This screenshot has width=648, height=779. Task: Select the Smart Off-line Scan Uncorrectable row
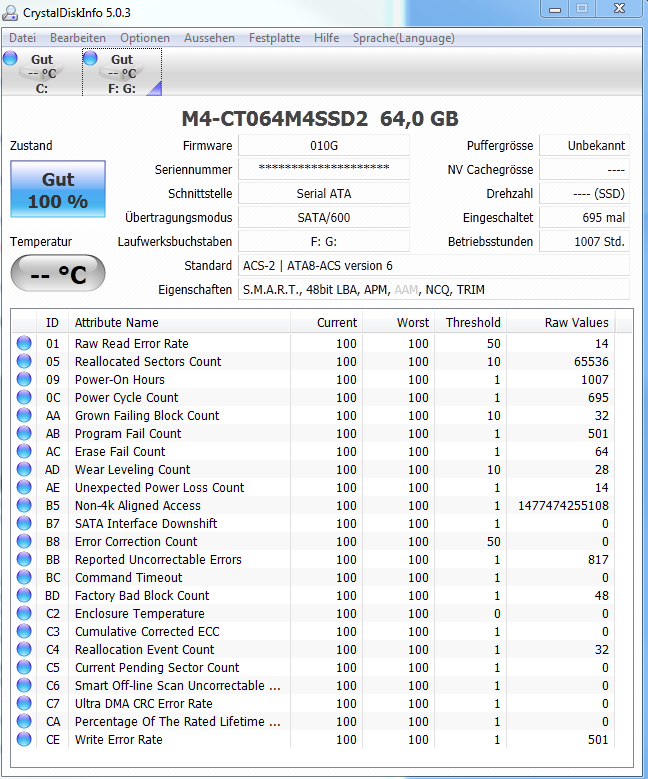coord(314,685)
